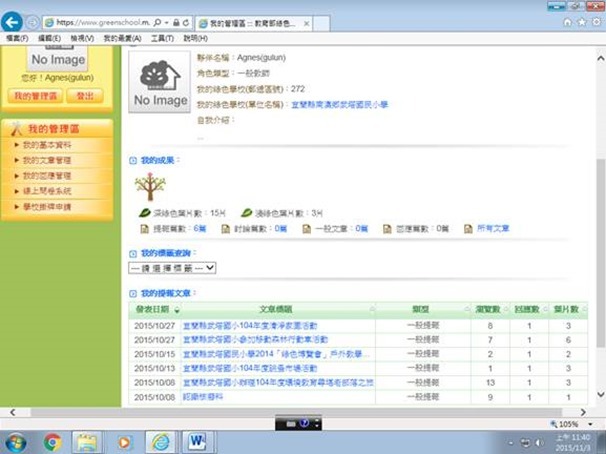
Task: Open File Explorer in the taskbar
Action: [x=88, y=441]
